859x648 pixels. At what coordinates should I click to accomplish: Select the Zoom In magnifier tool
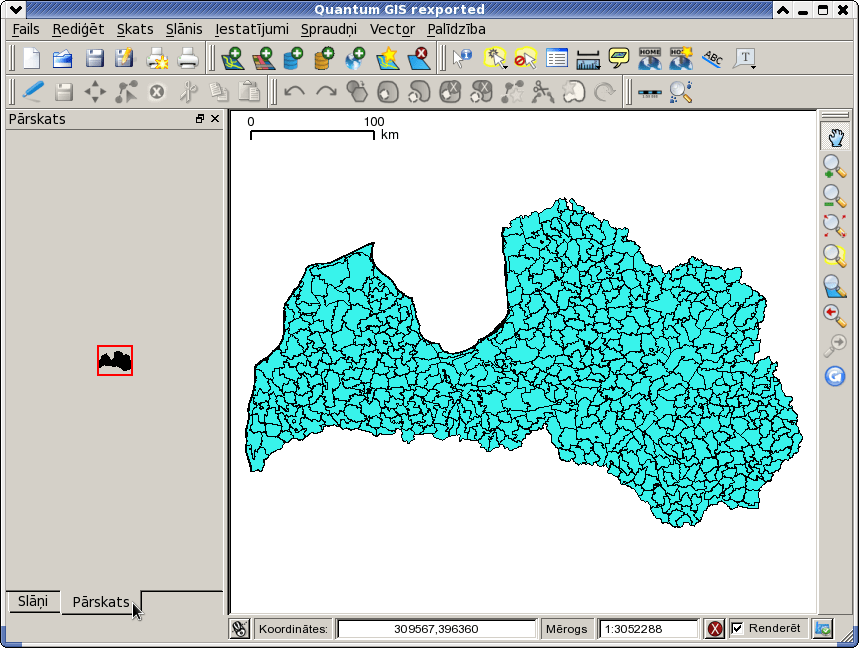click(x=835, y=167)
